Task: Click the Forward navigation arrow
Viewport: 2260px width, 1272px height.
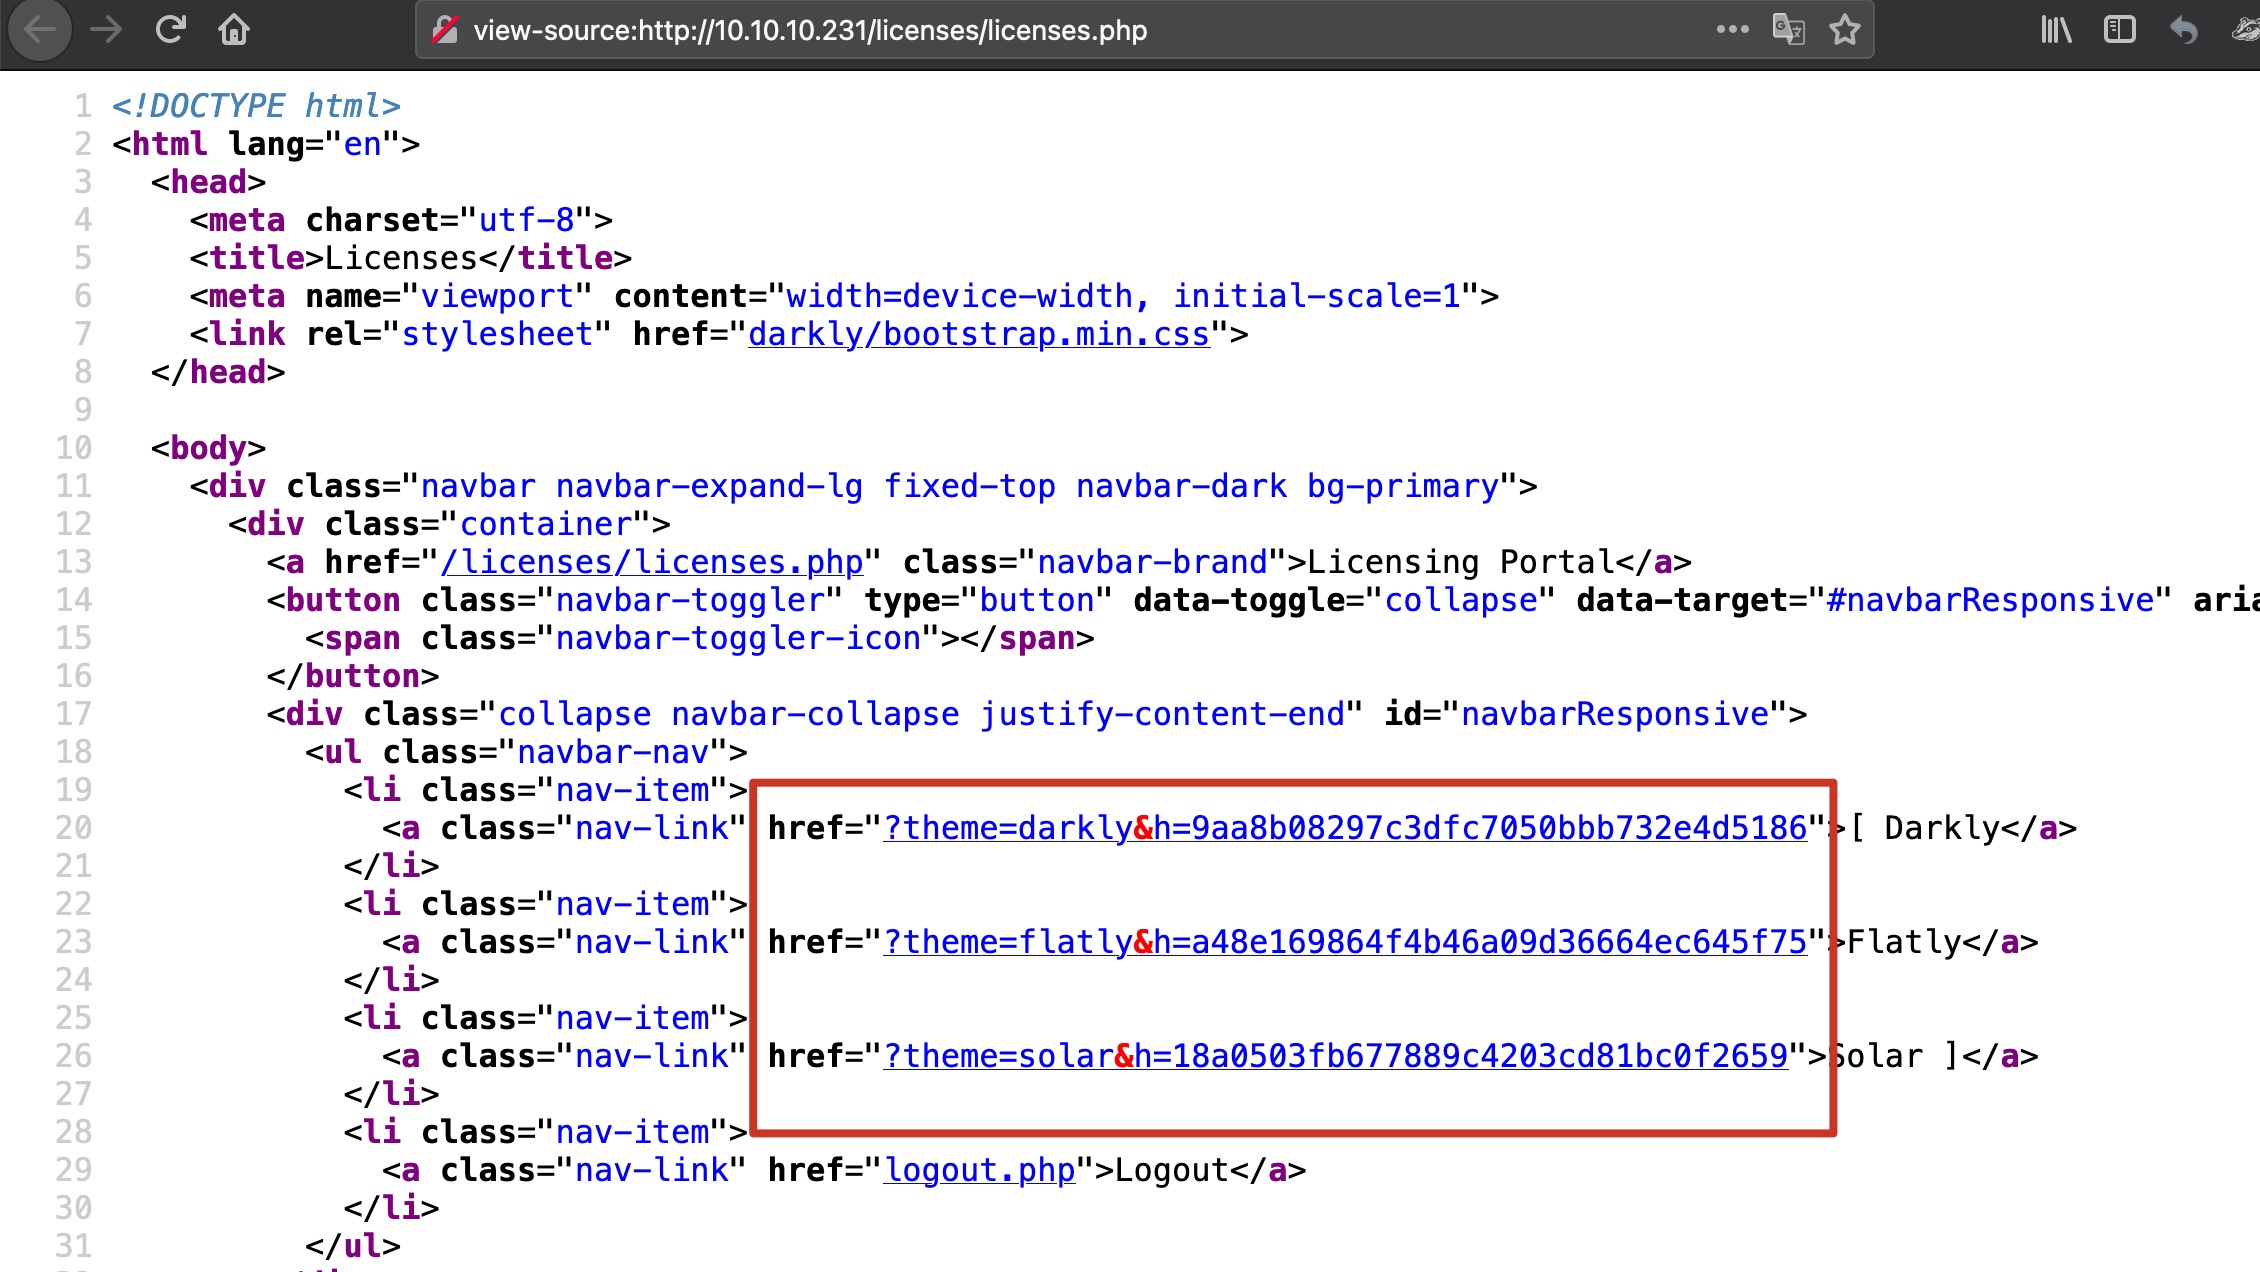Action: (x=105, y=30)
